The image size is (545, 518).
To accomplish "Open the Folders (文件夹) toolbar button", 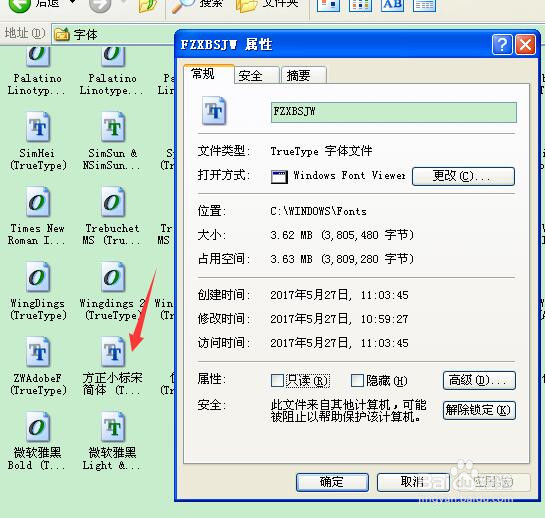I will point(267,5).
